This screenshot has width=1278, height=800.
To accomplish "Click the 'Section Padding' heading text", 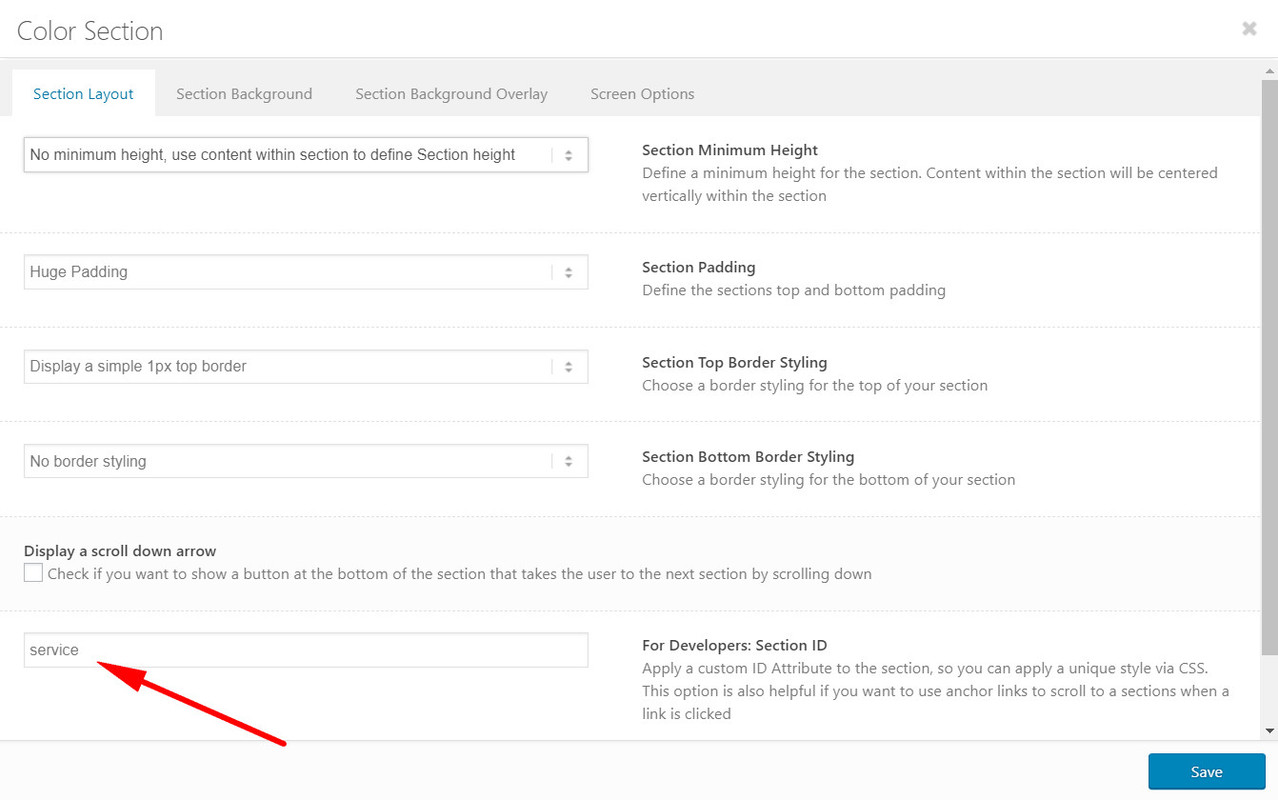I will tap(699, 267).
